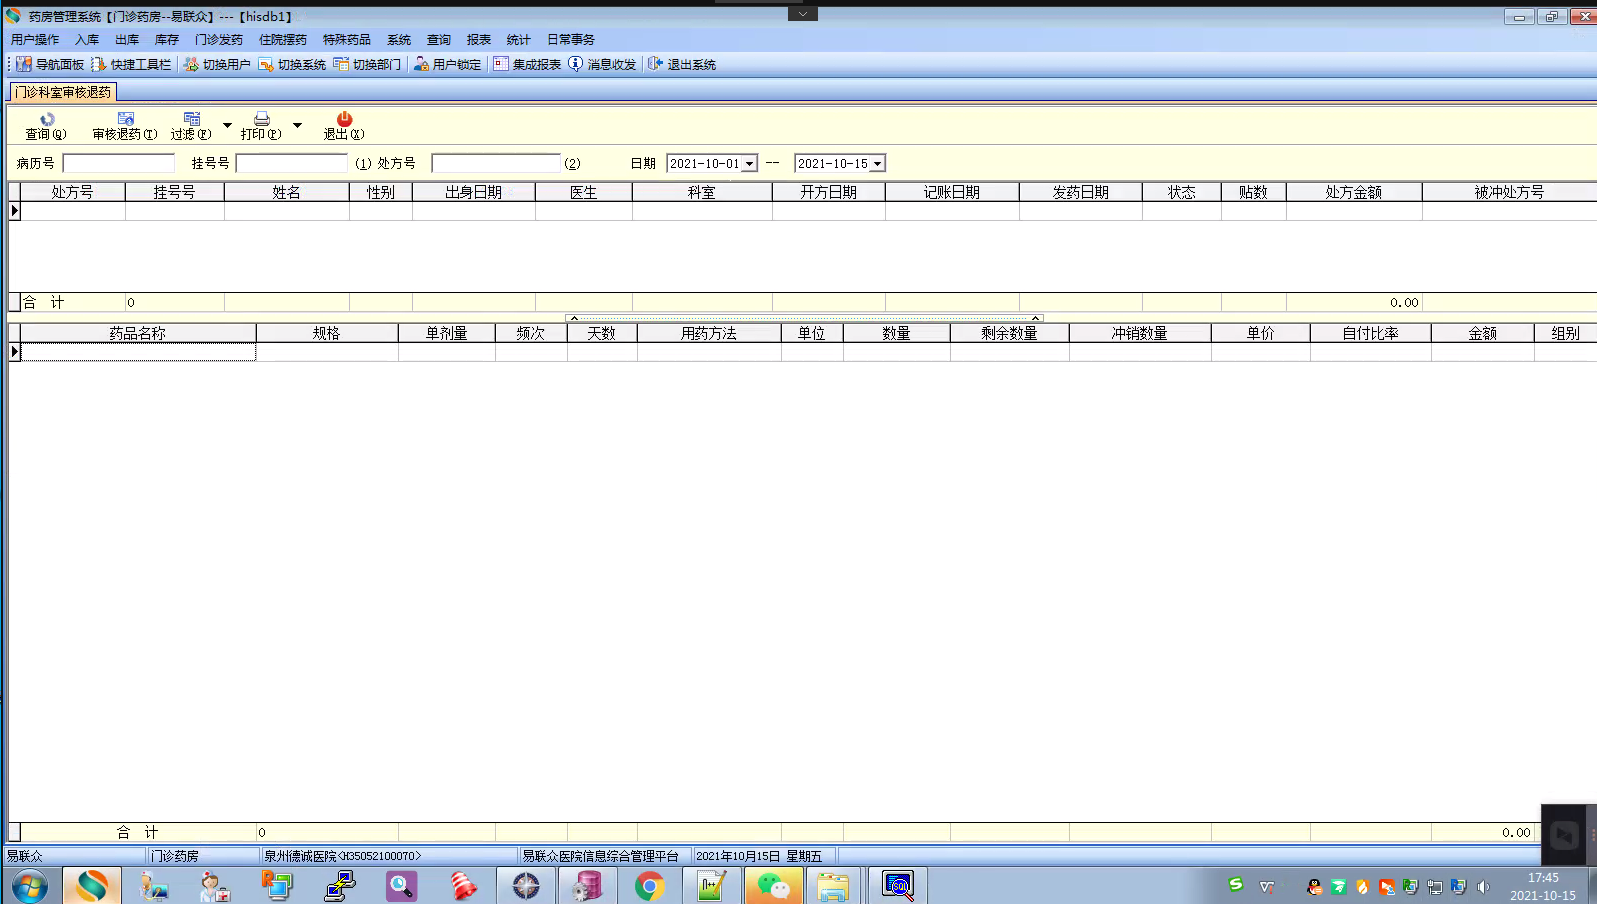Viewport: 1597px width, 904px height.
Task: Select the 门诊科室审核退药 tab
Action: (x=63, y=92)
